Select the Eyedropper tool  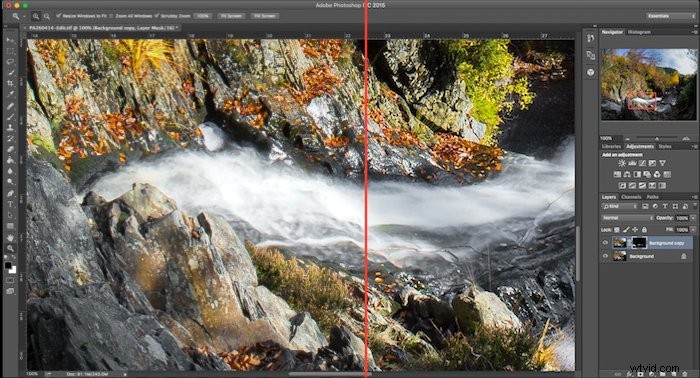click(10, 94)
